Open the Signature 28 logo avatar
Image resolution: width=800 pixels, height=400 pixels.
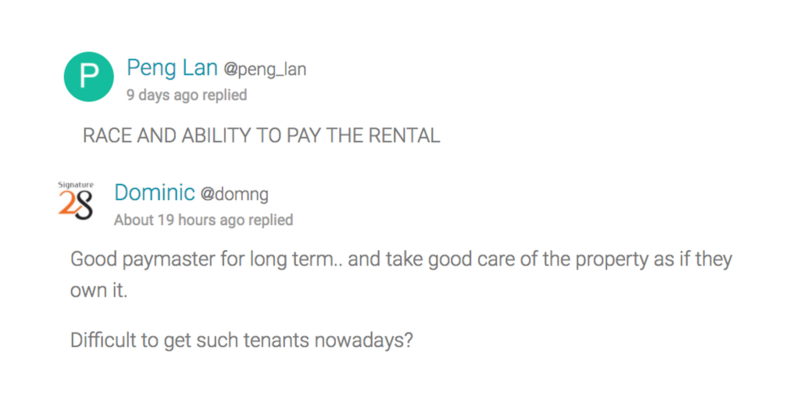(76, 202)
